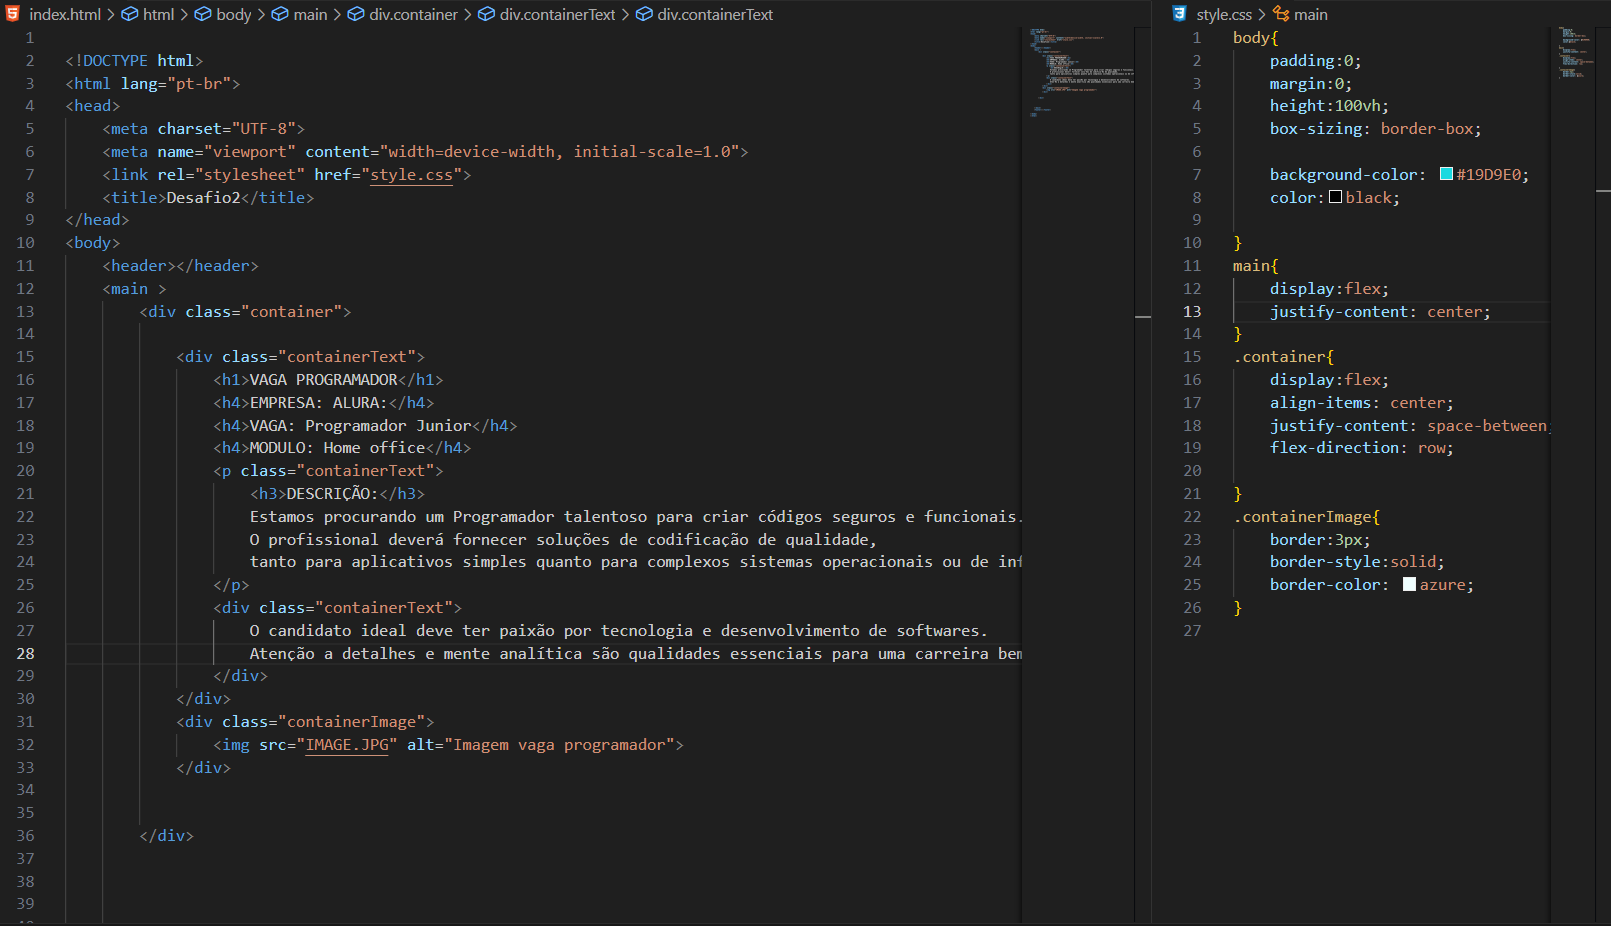Image resolution: width=1611 pixels, height=926 pixels.
Task: Click the 'border-box' value in style.css
Action: [x=1427, y=129]
